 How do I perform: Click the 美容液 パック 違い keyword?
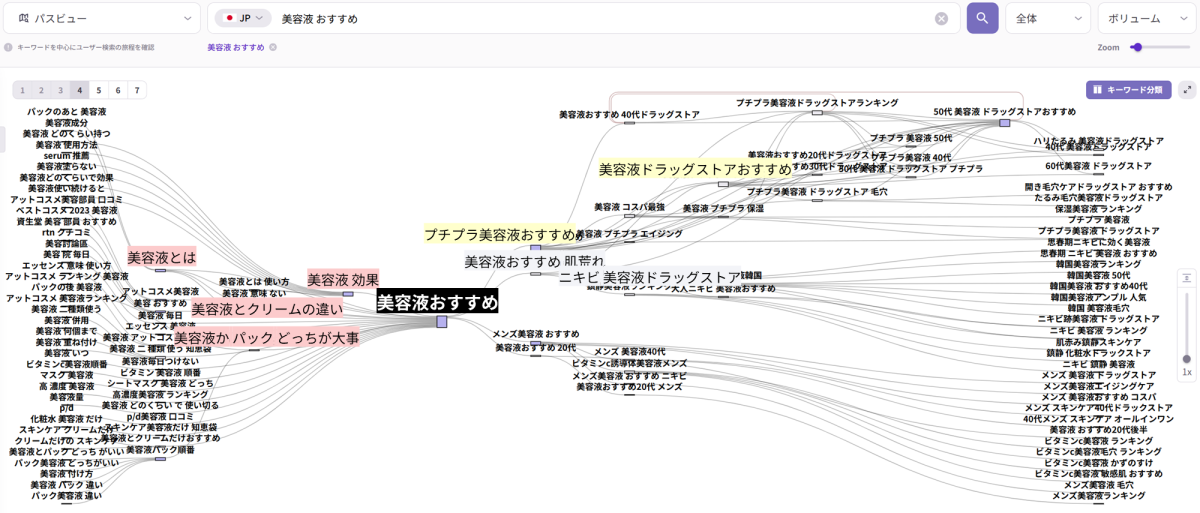tap(67, 485)
